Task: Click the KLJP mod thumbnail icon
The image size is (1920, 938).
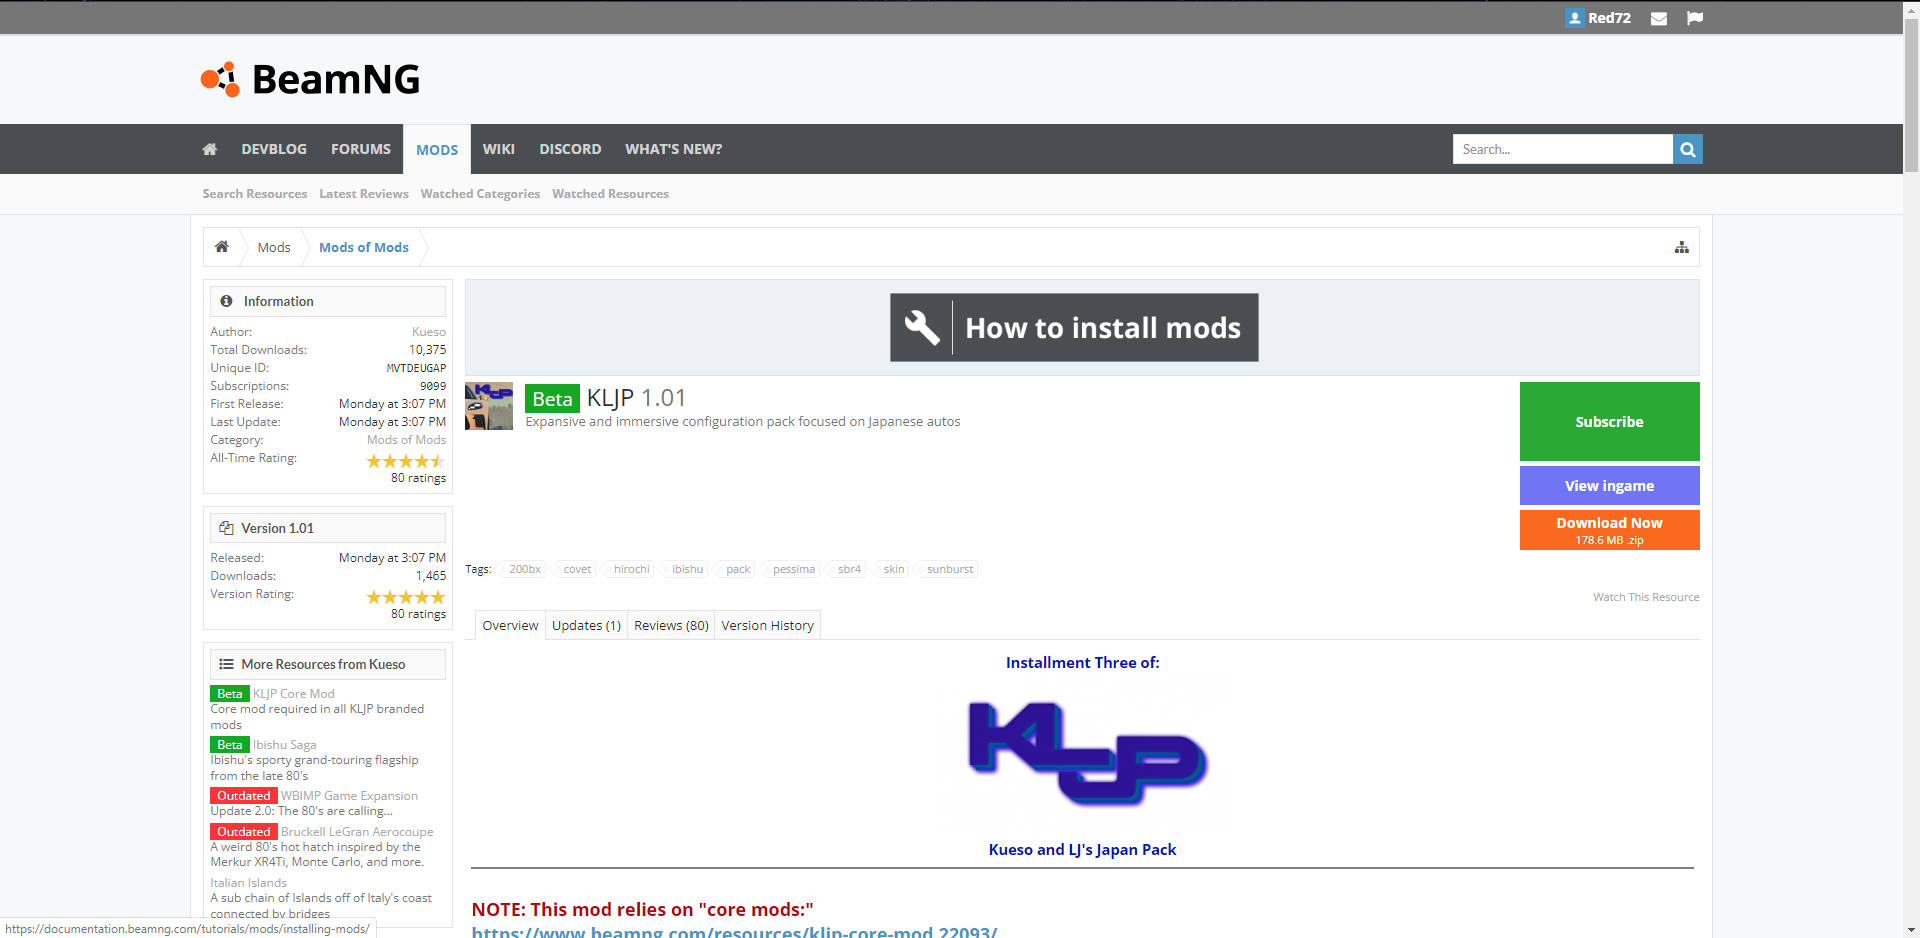Action: (x=489, y=406)
